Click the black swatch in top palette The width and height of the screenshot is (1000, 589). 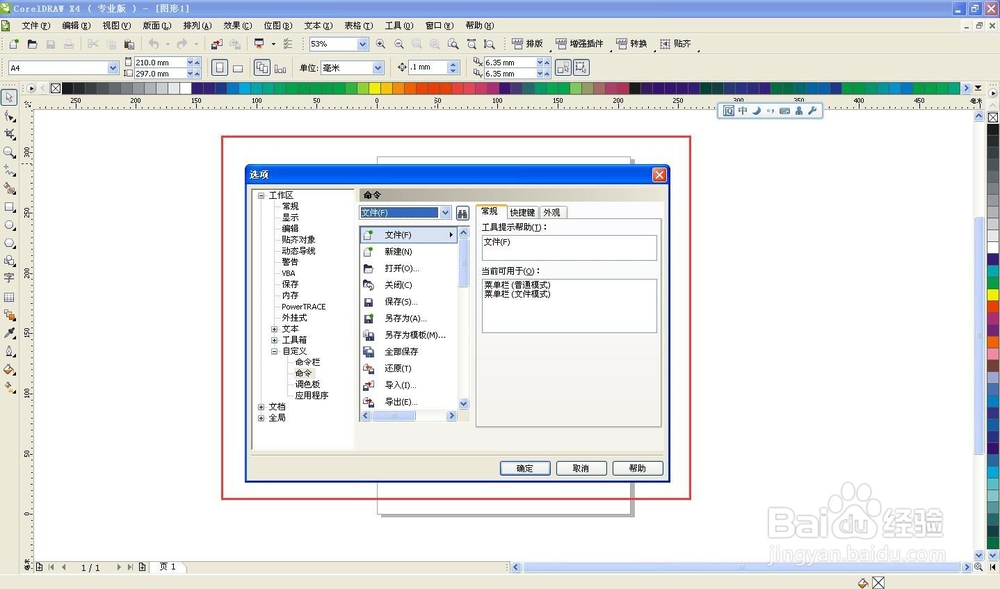pos(68,88)
